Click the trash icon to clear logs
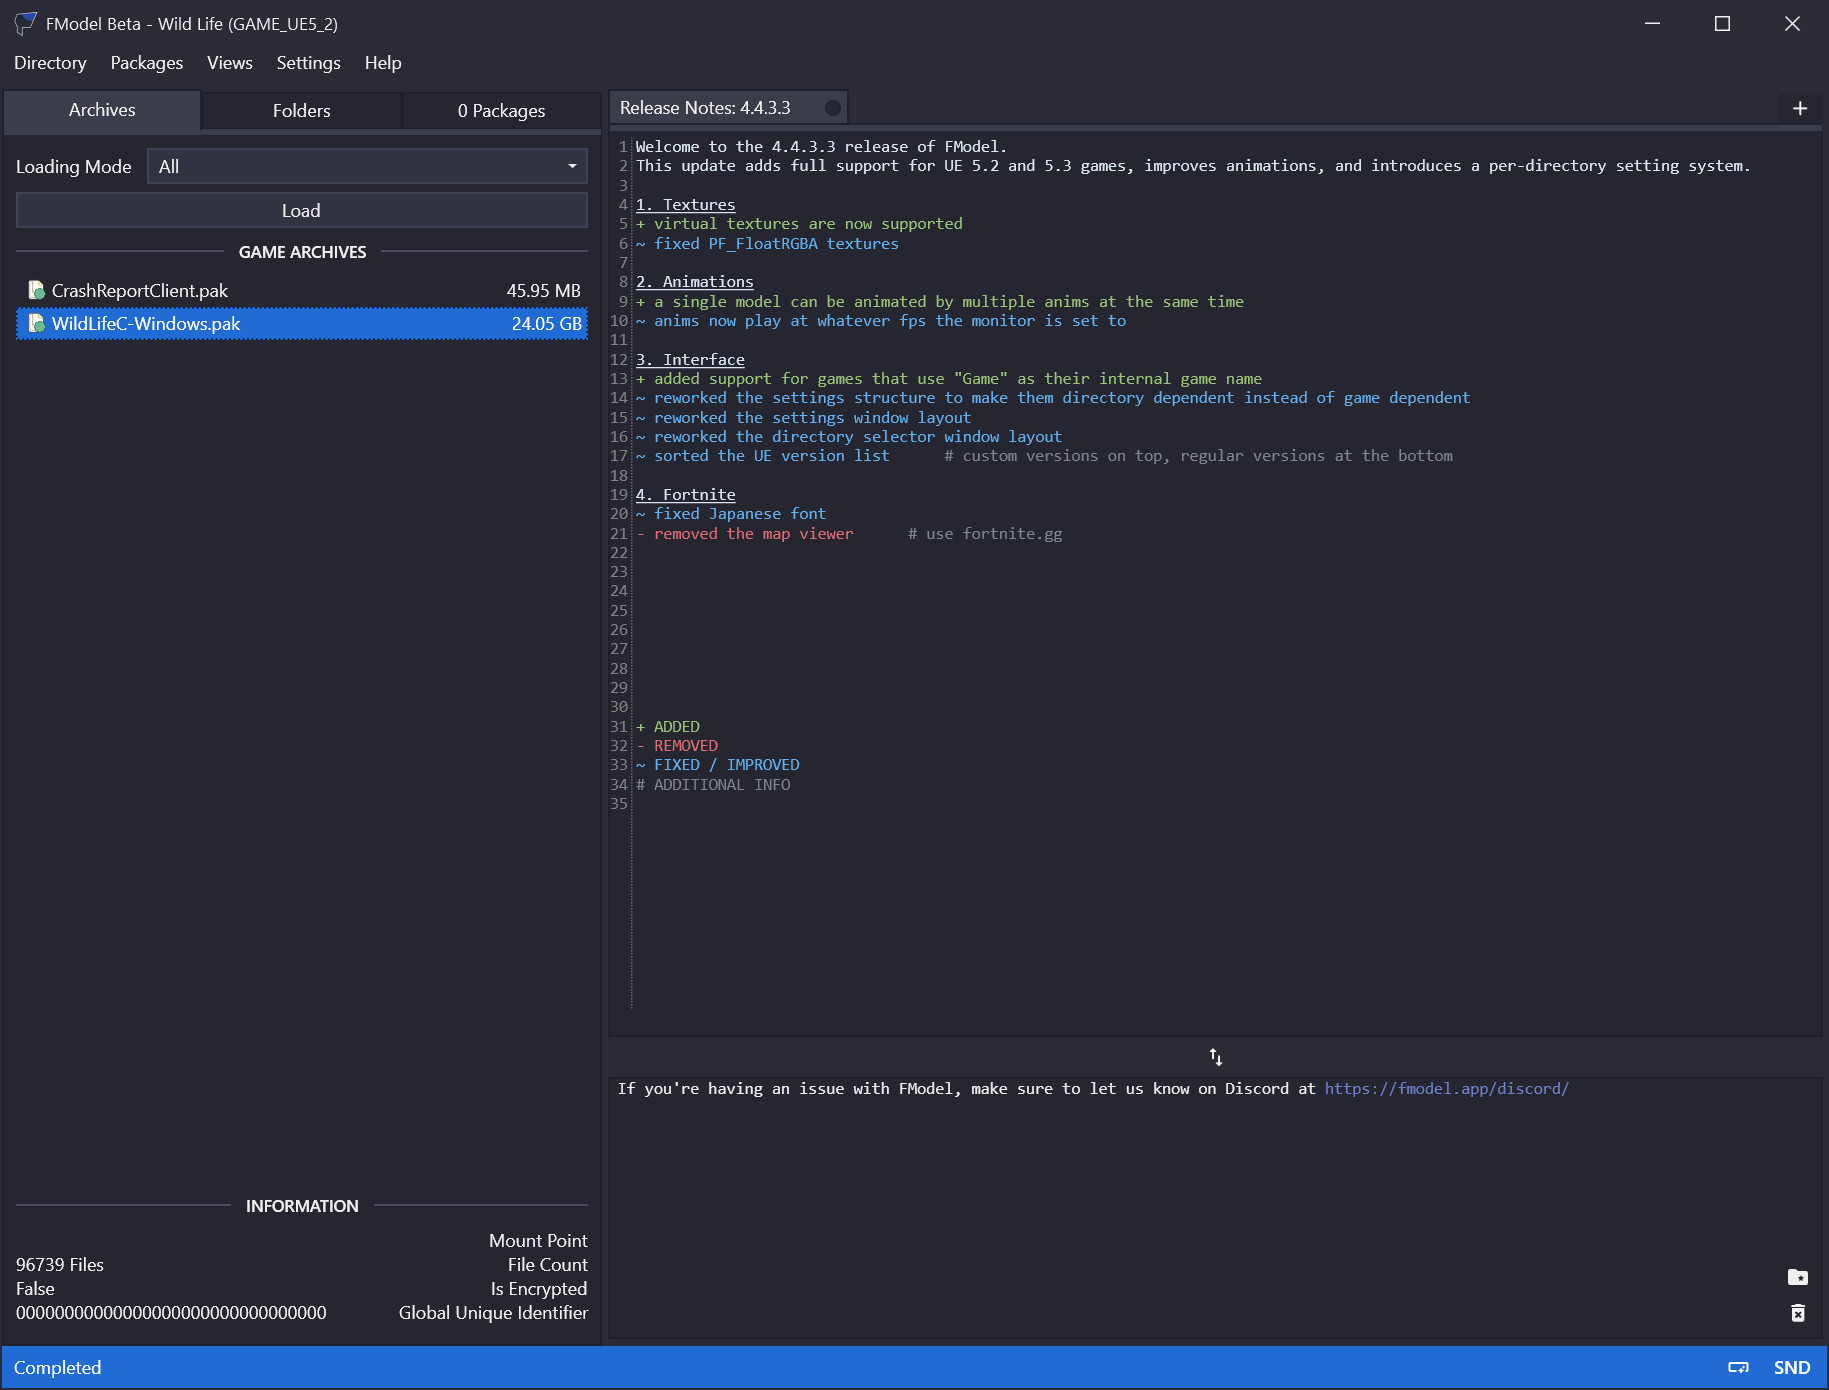The image size is (1829, 1390). tap(1797, 1313)
